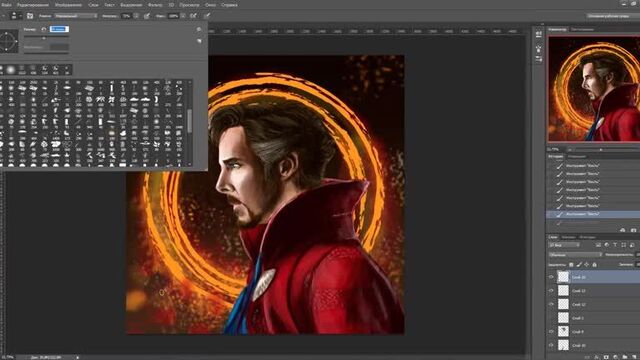
Task: Adjust the Navigator zoom slider
Action: pos(601,150)
